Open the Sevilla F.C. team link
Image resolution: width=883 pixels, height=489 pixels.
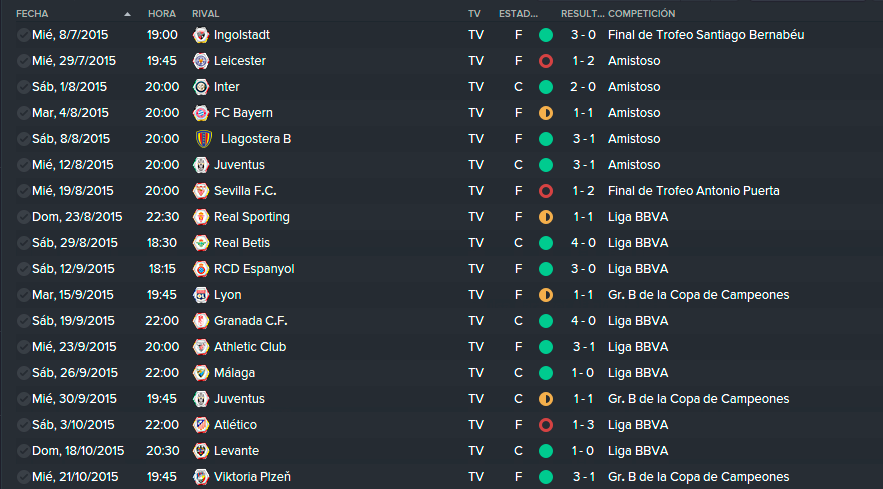[x=245, y=191]
